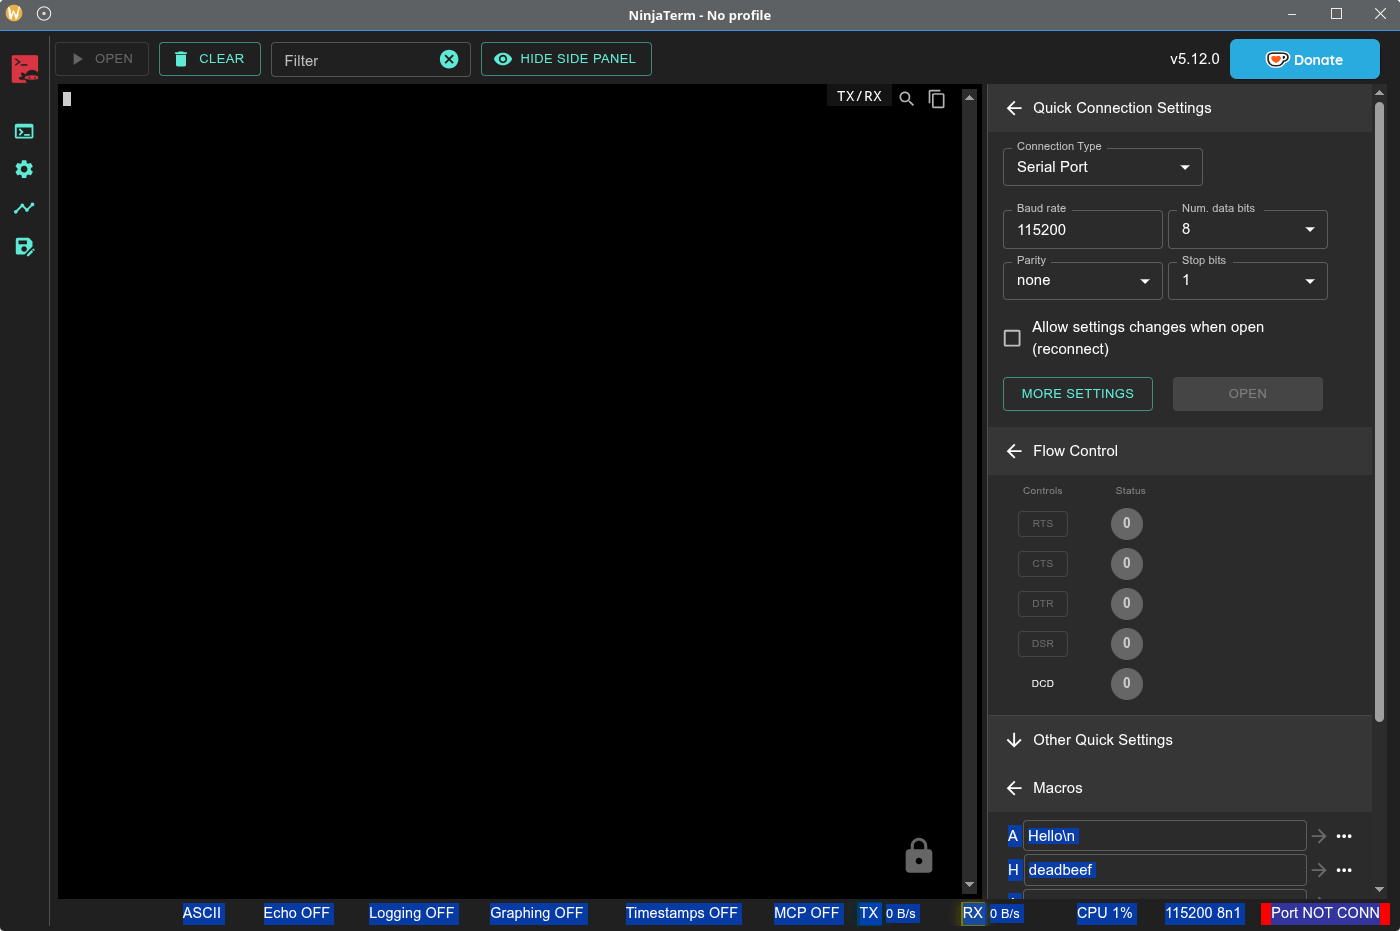The width and height of the screenshot is (1400, 931).
Task: Click the Port NOT CONN status entry
Action: tap(1325, 913)
